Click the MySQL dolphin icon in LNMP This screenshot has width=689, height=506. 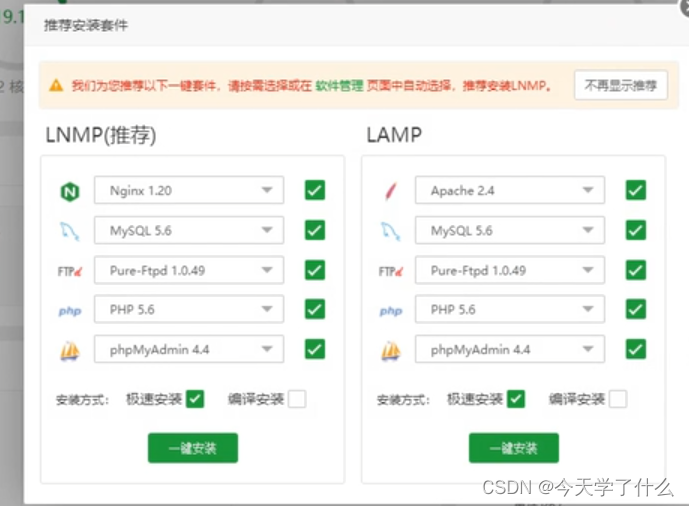coord(69,231)
